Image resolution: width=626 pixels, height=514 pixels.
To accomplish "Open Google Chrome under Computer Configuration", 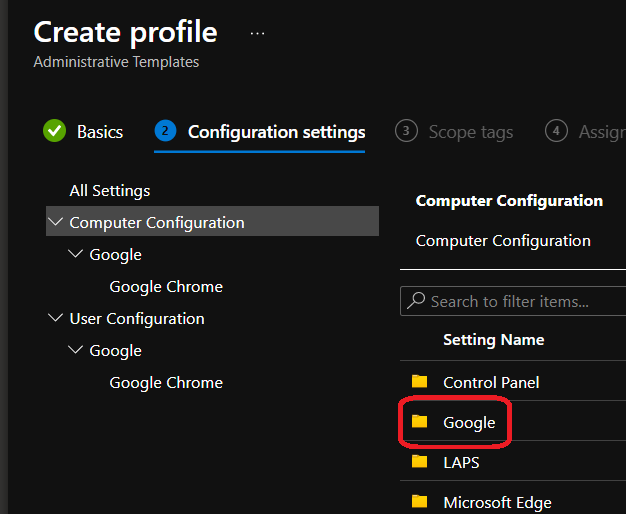I will (166, 286).
